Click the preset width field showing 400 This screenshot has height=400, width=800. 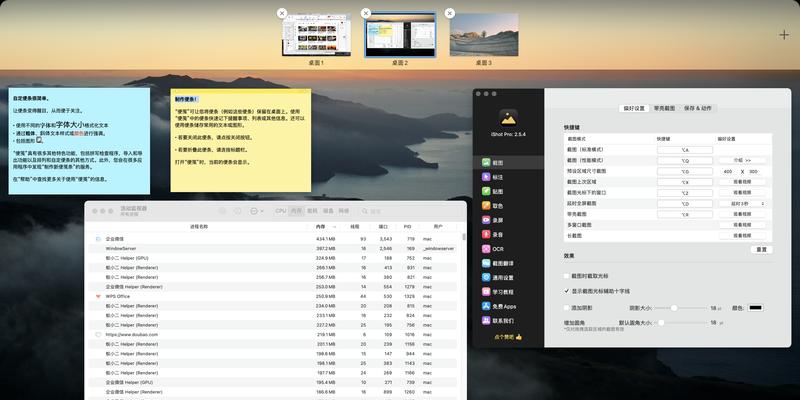pyautogui.click(x=728, y=171)
